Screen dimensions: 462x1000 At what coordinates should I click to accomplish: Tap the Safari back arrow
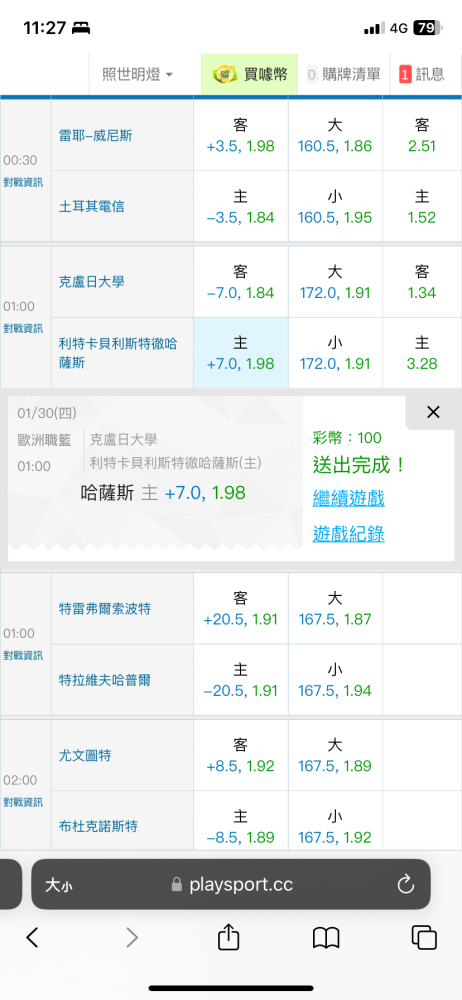(33, 937)
